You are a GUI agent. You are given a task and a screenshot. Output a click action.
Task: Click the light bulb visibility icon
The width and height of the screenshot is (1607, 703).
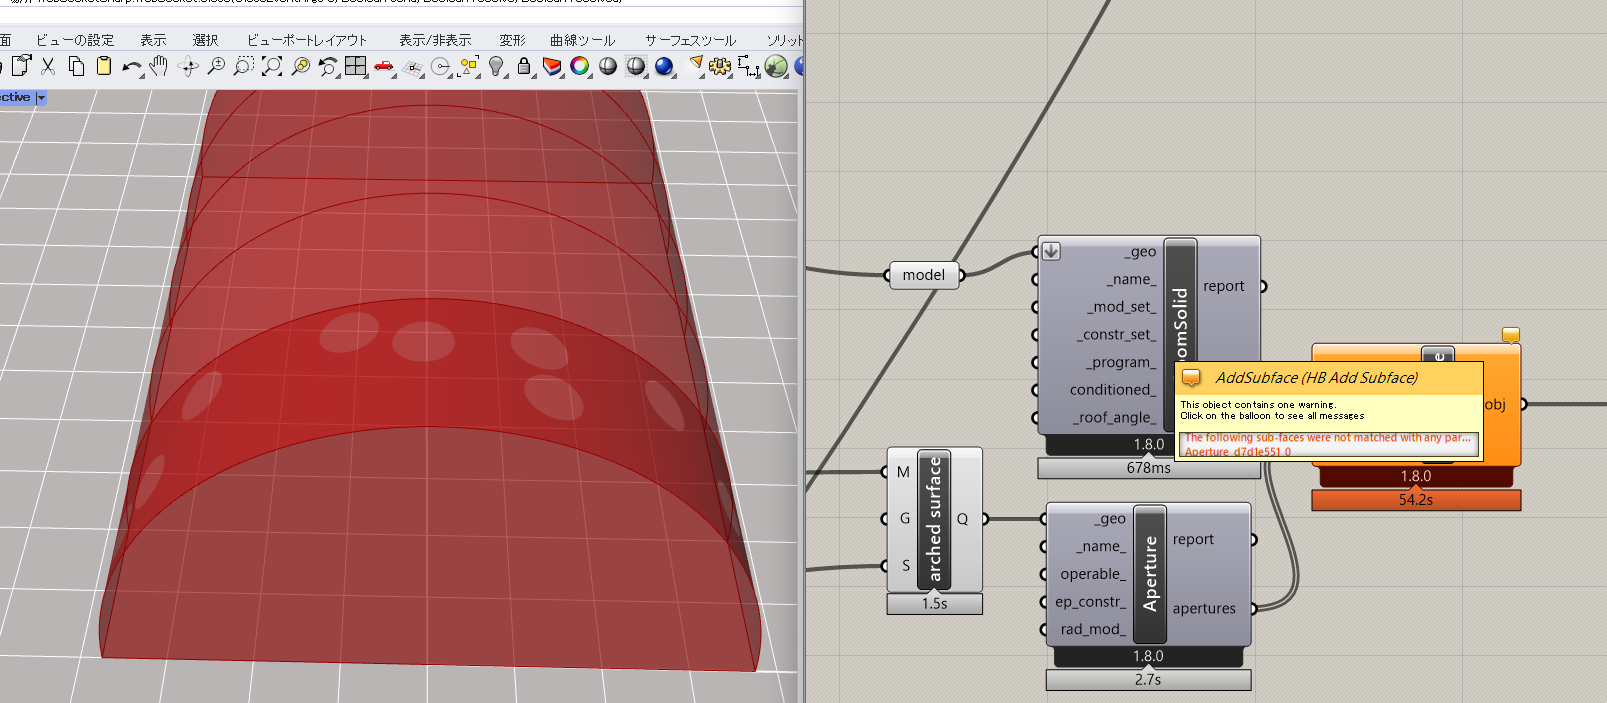tap(496, 67)
